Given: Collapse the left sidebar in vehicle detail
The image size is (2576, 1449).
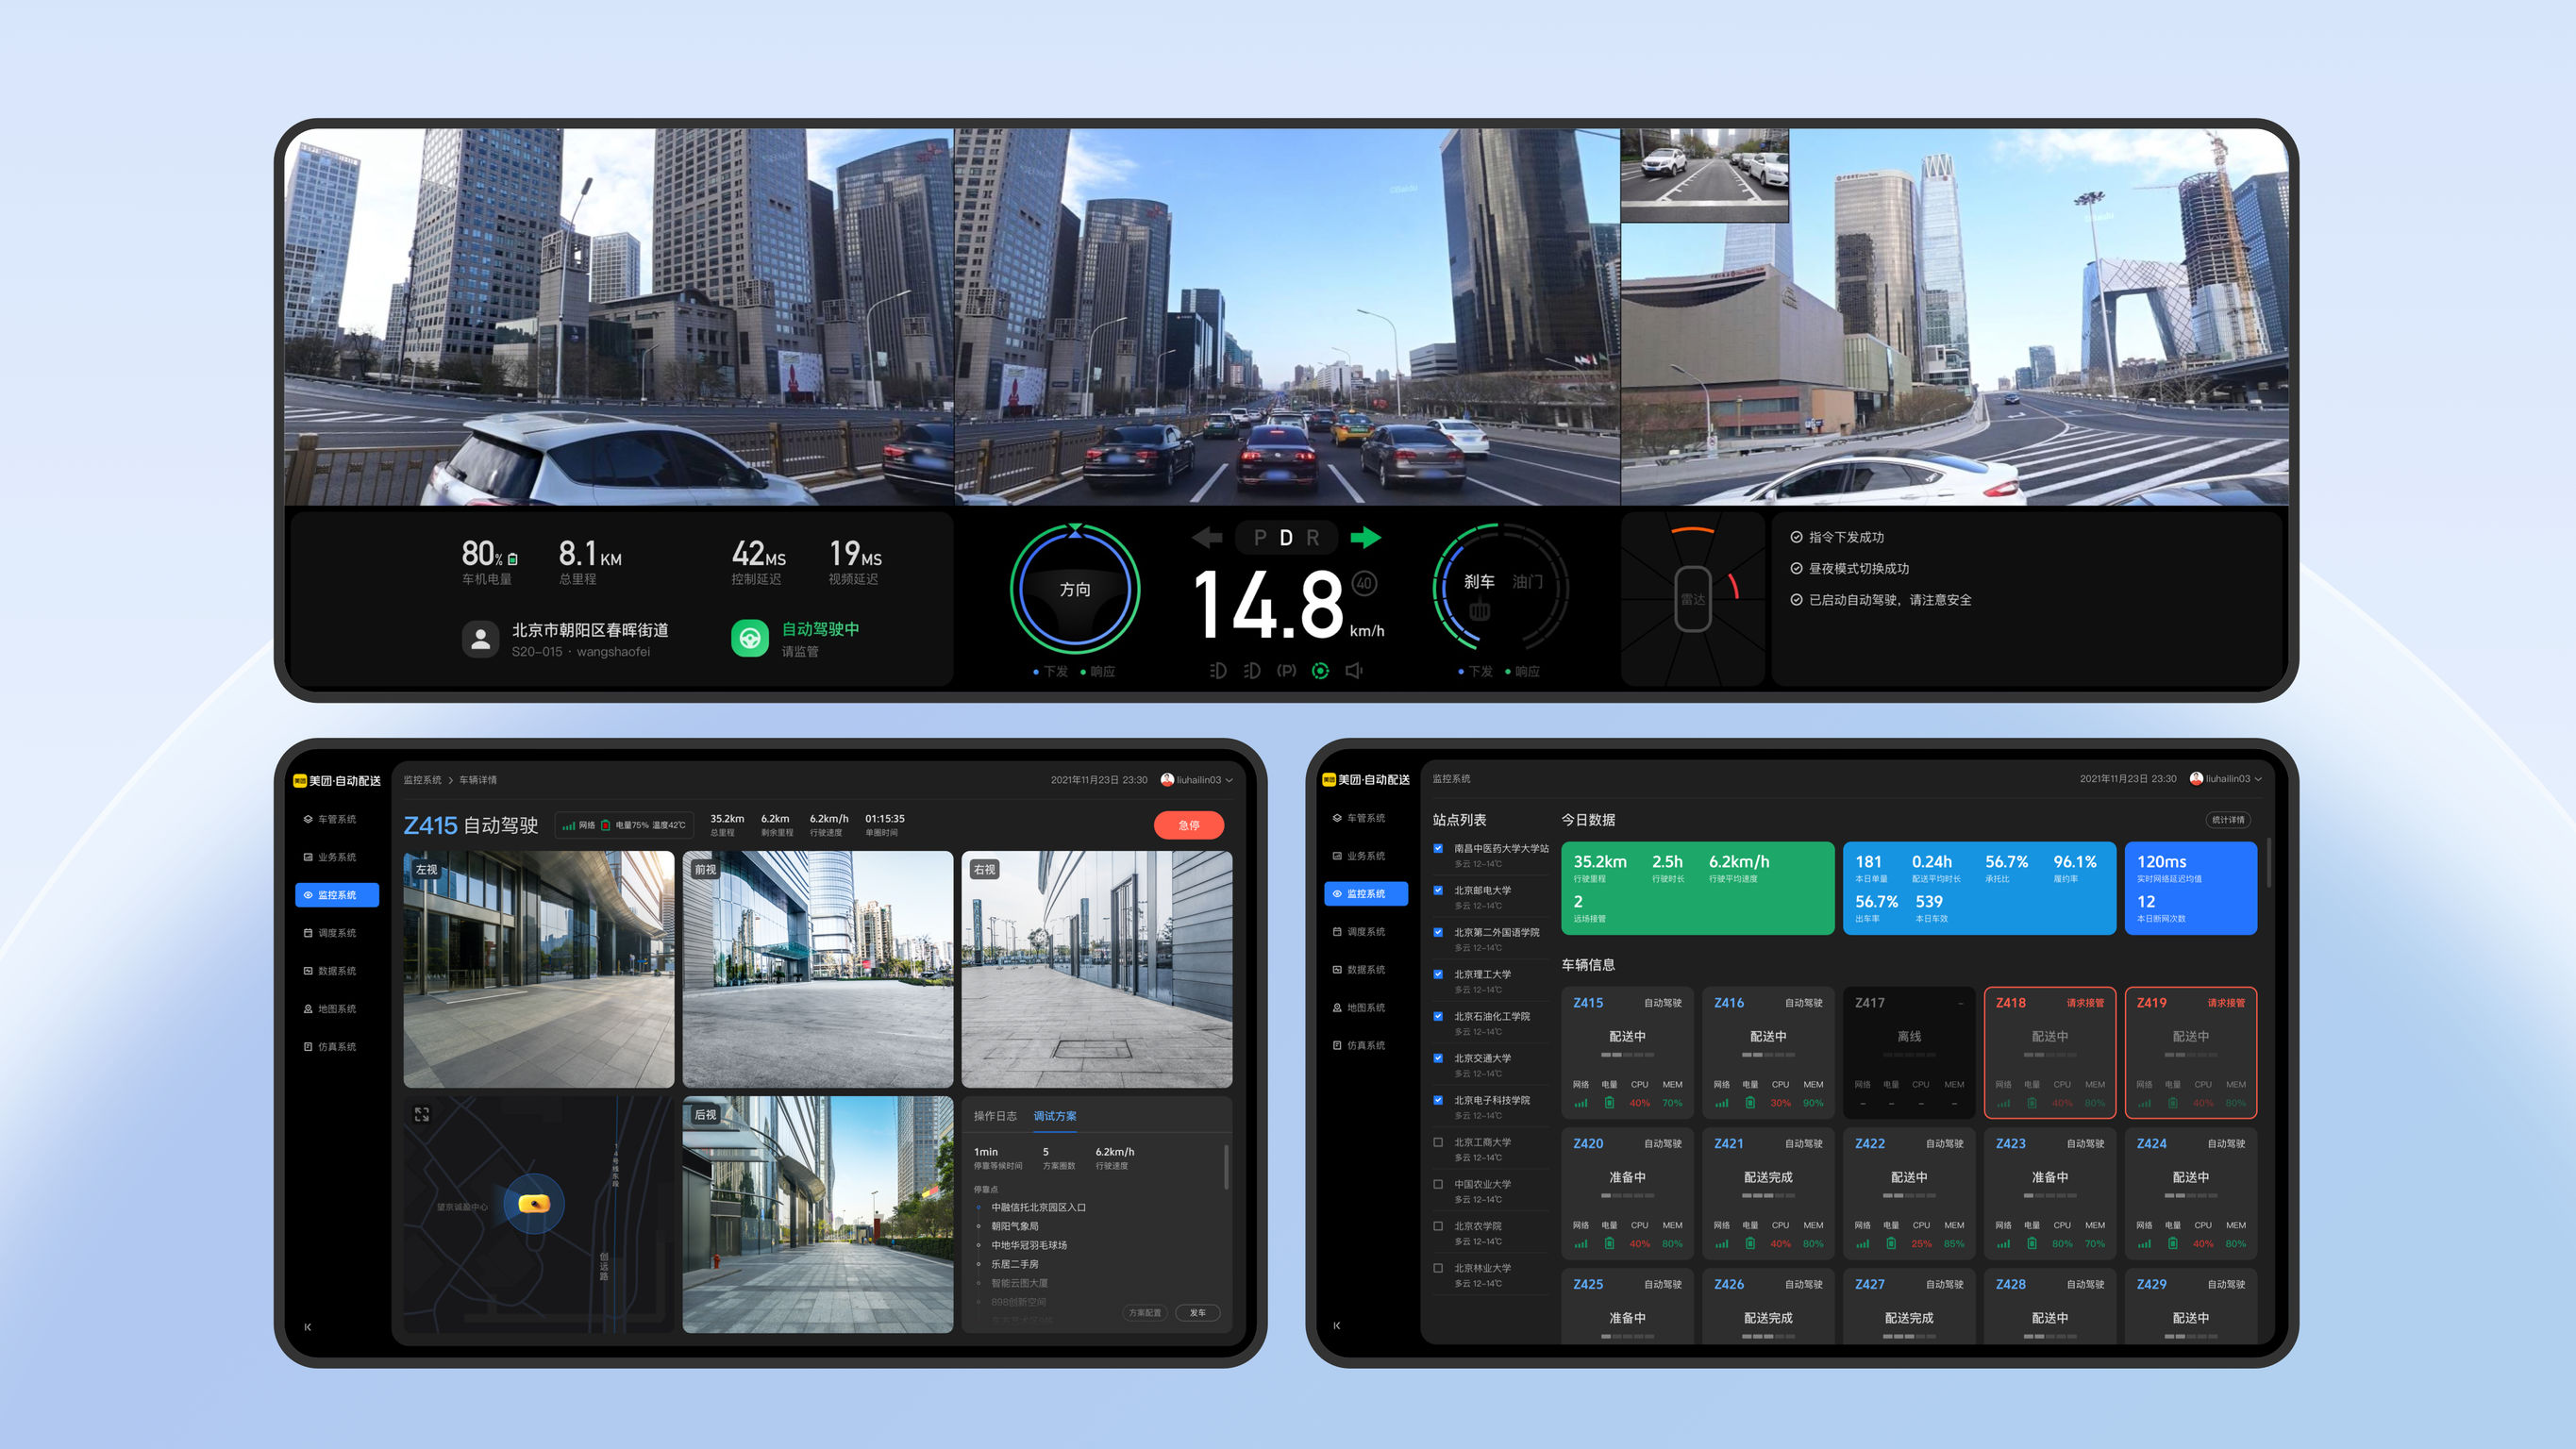Looking at the screenshot, I should pos(308,1327).
